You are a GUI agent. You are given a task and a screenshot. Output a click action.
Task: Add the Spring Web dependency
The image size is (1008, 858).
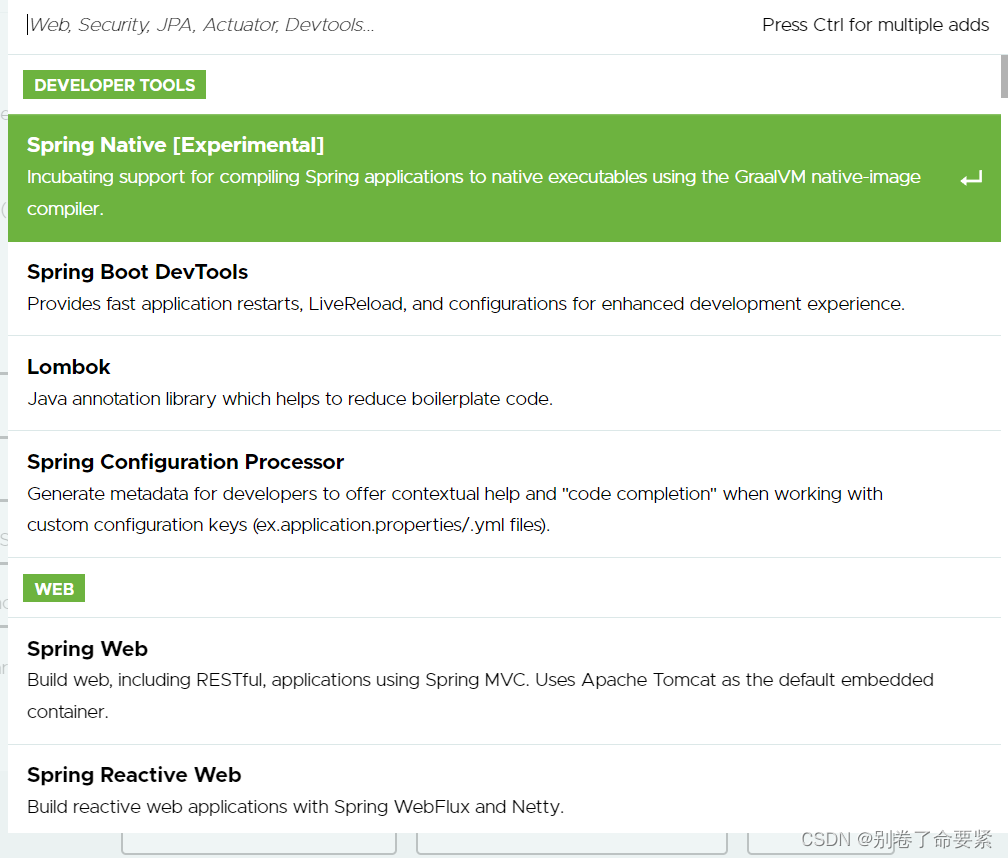pos(504,681)
